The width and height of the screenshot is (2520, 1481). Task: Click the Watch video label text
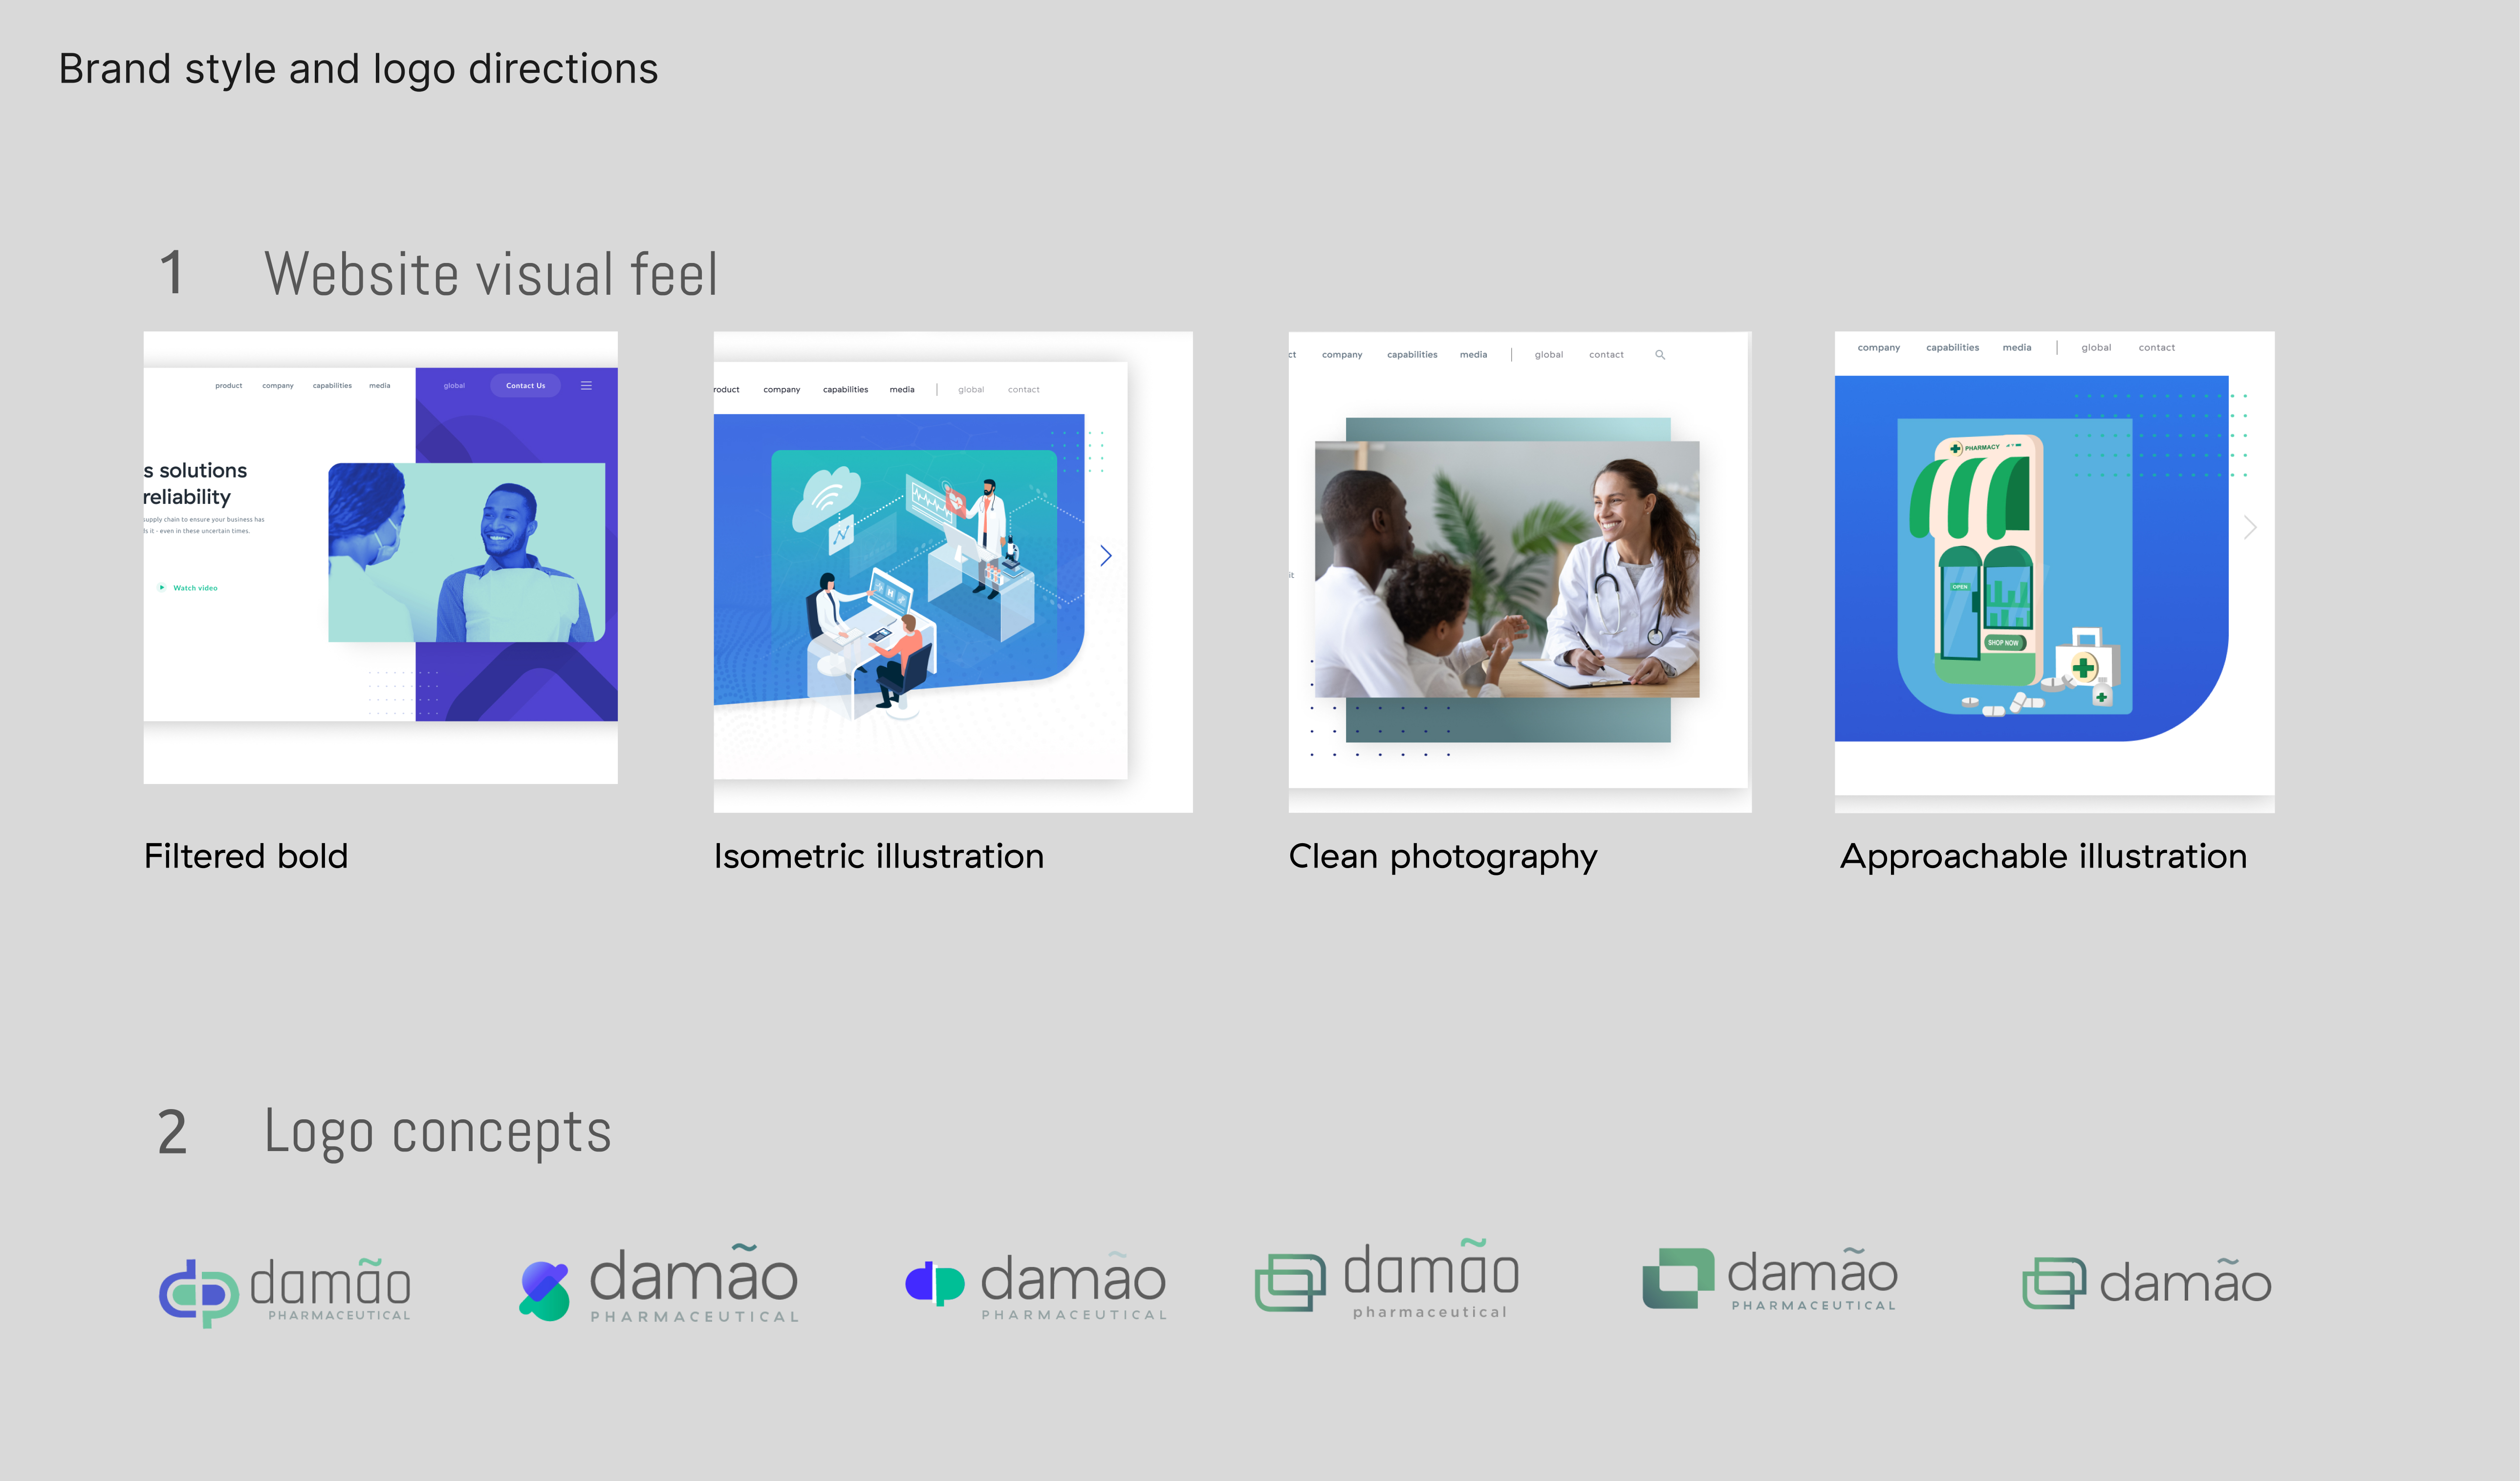coord(197,588)
